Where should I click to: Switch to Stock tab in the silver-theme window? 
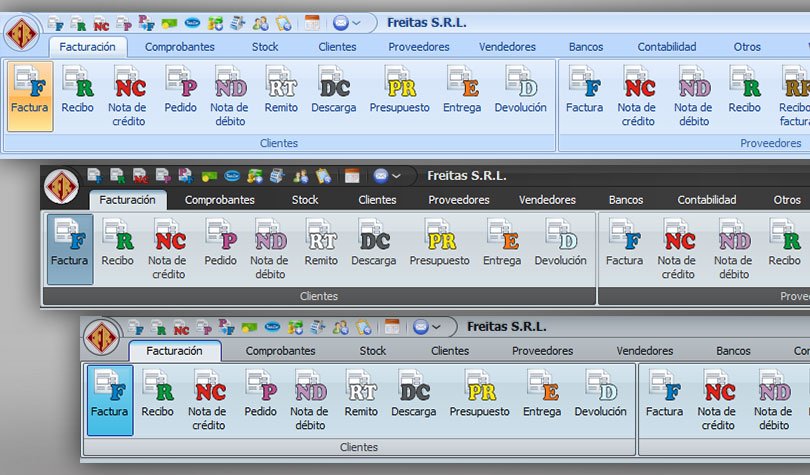372,351
